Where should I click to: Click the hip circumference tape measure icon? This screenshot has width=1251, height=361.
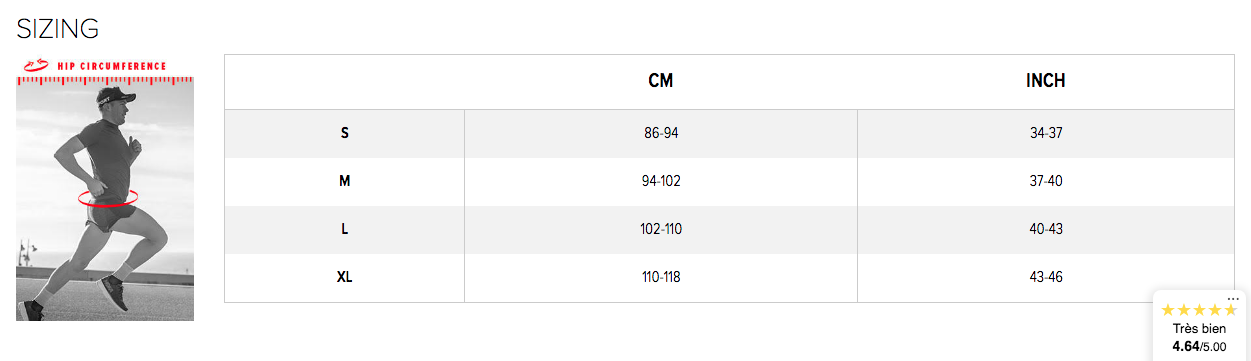35,65
